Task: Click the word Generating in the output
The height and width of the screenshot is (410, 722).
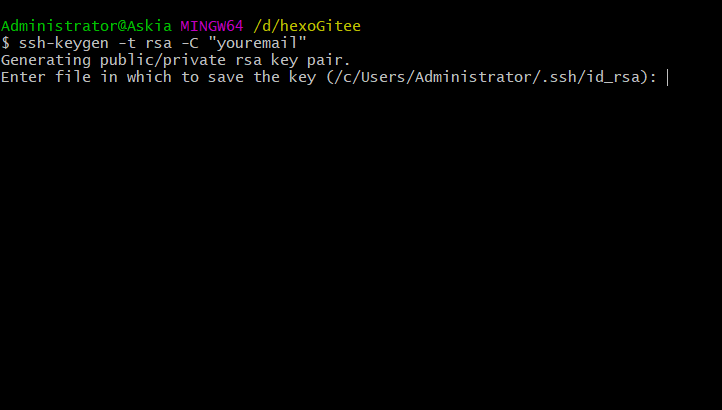Action: tap(46, 60)
